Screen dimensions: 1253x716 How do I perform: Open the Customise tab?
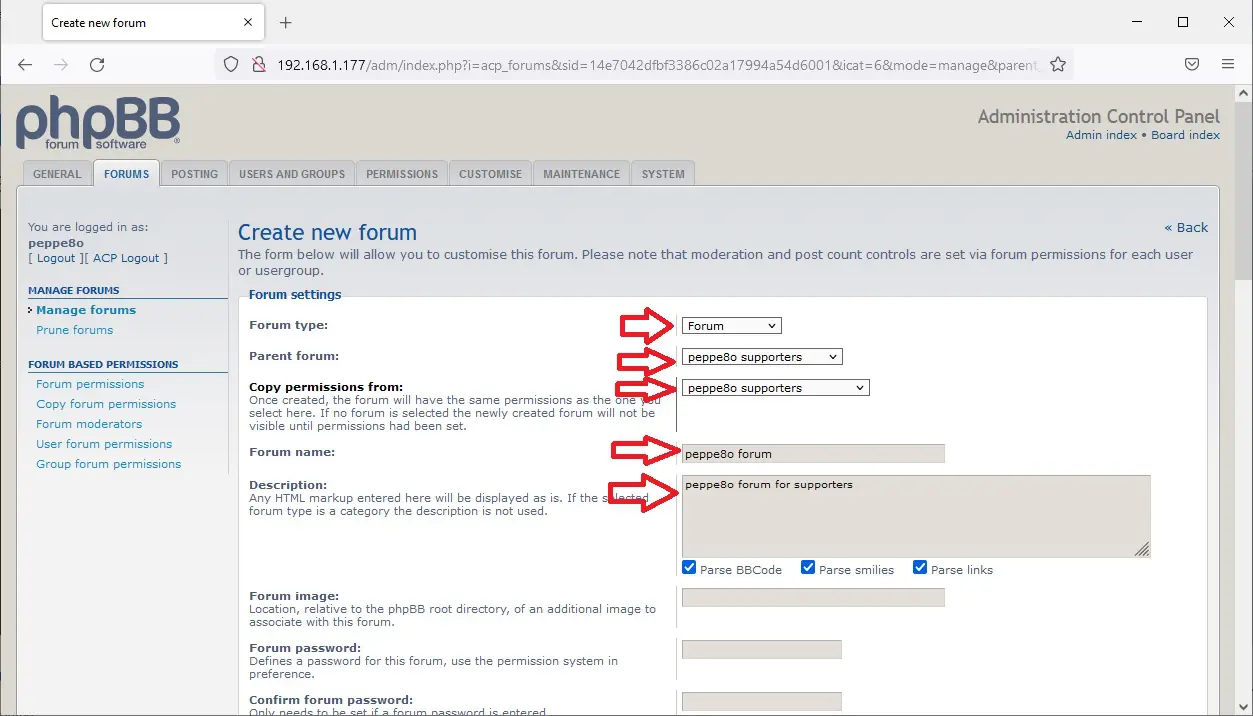(x=490, y=174)
